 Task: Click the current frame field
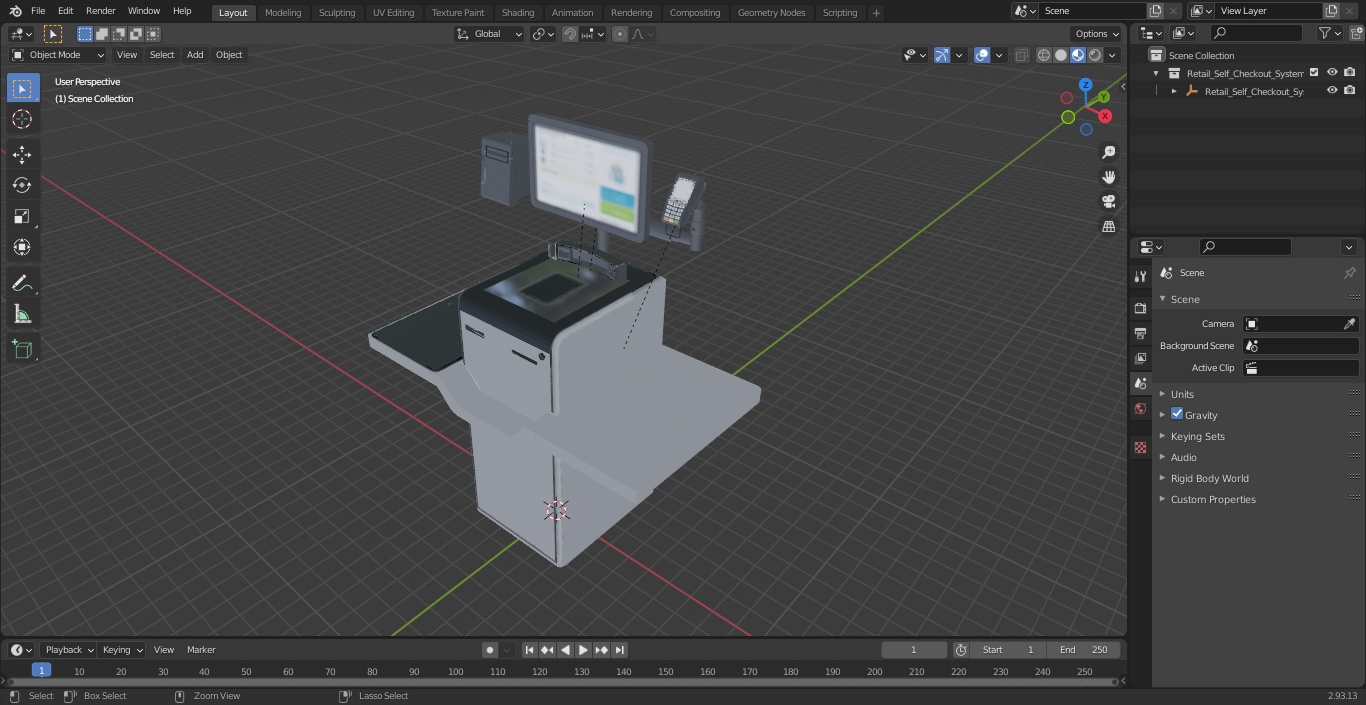coord(913,650)
